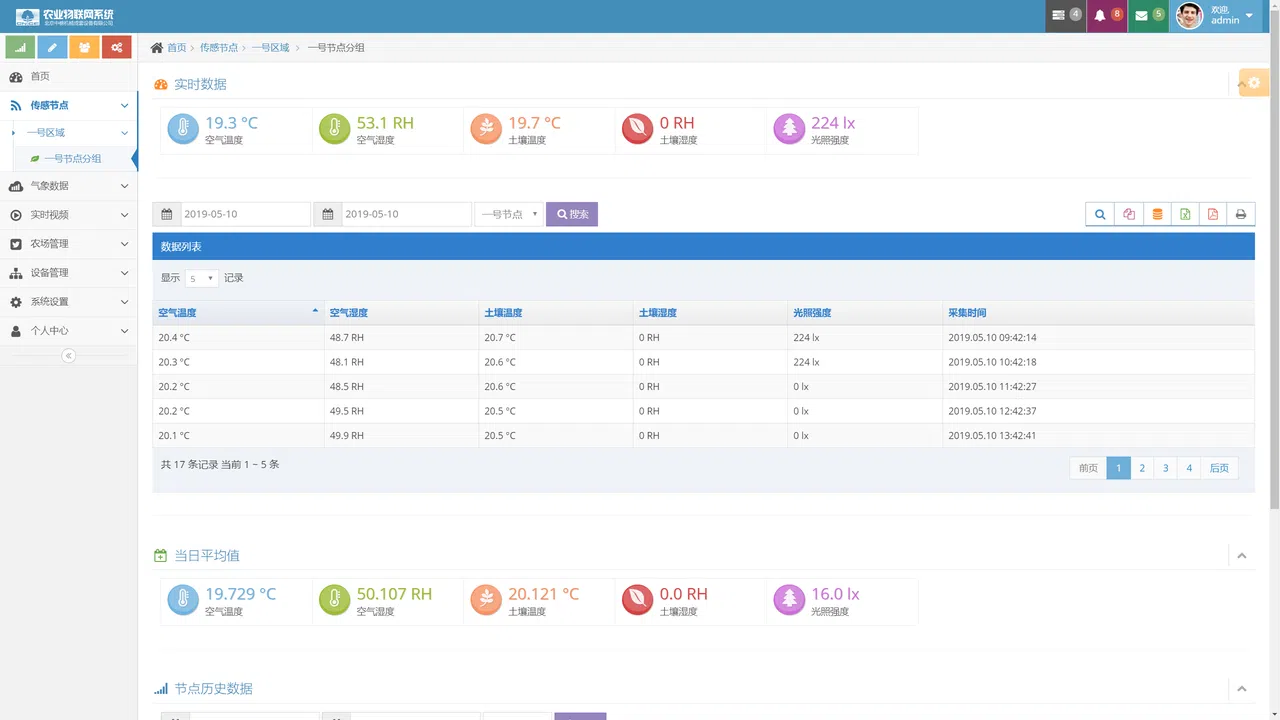Image resolution: width=1280 pixels, height=720 pixels.
Task: Copy table data to clipboard
Action: [1128, 214]
